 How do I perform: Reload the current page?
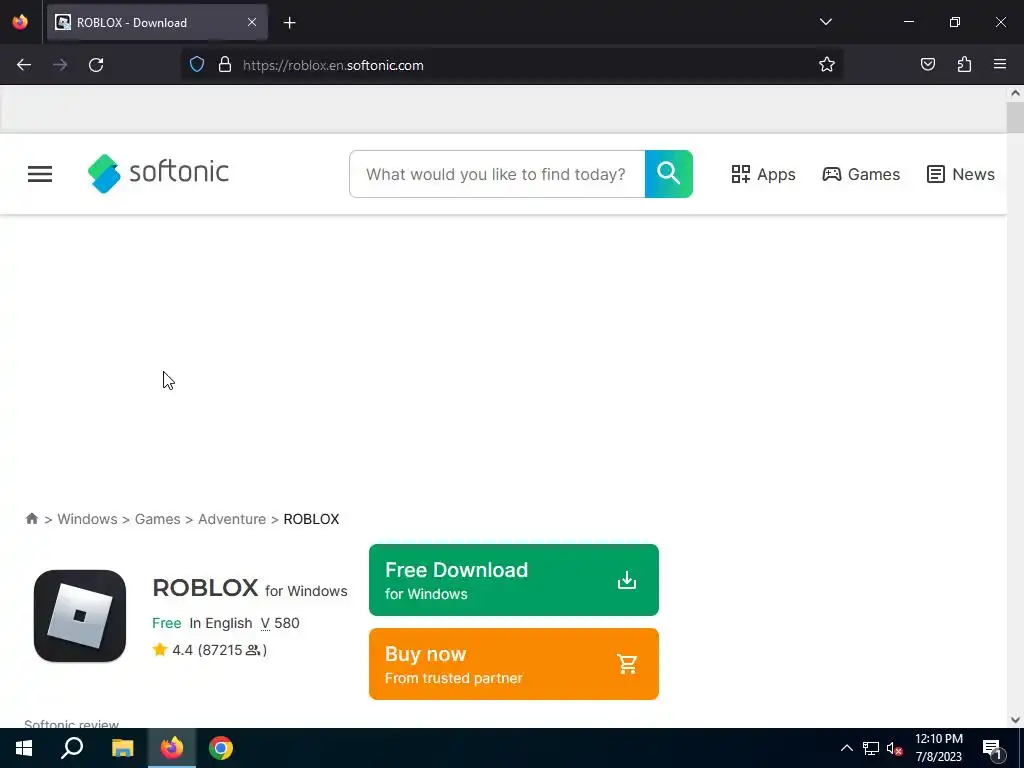tap(96, 65)
